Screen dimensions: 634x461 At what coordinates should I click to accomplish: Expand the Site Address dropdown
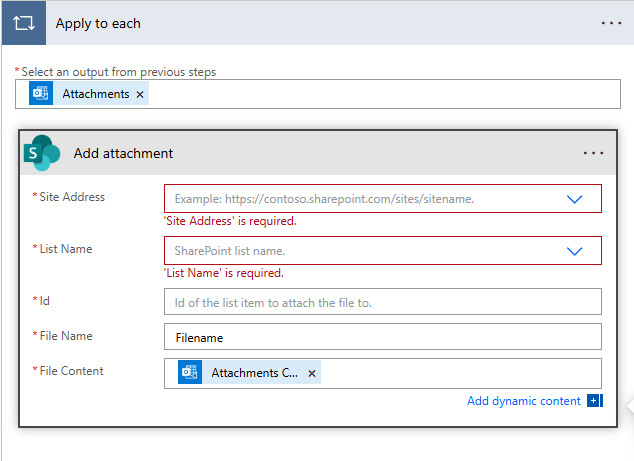574,199
